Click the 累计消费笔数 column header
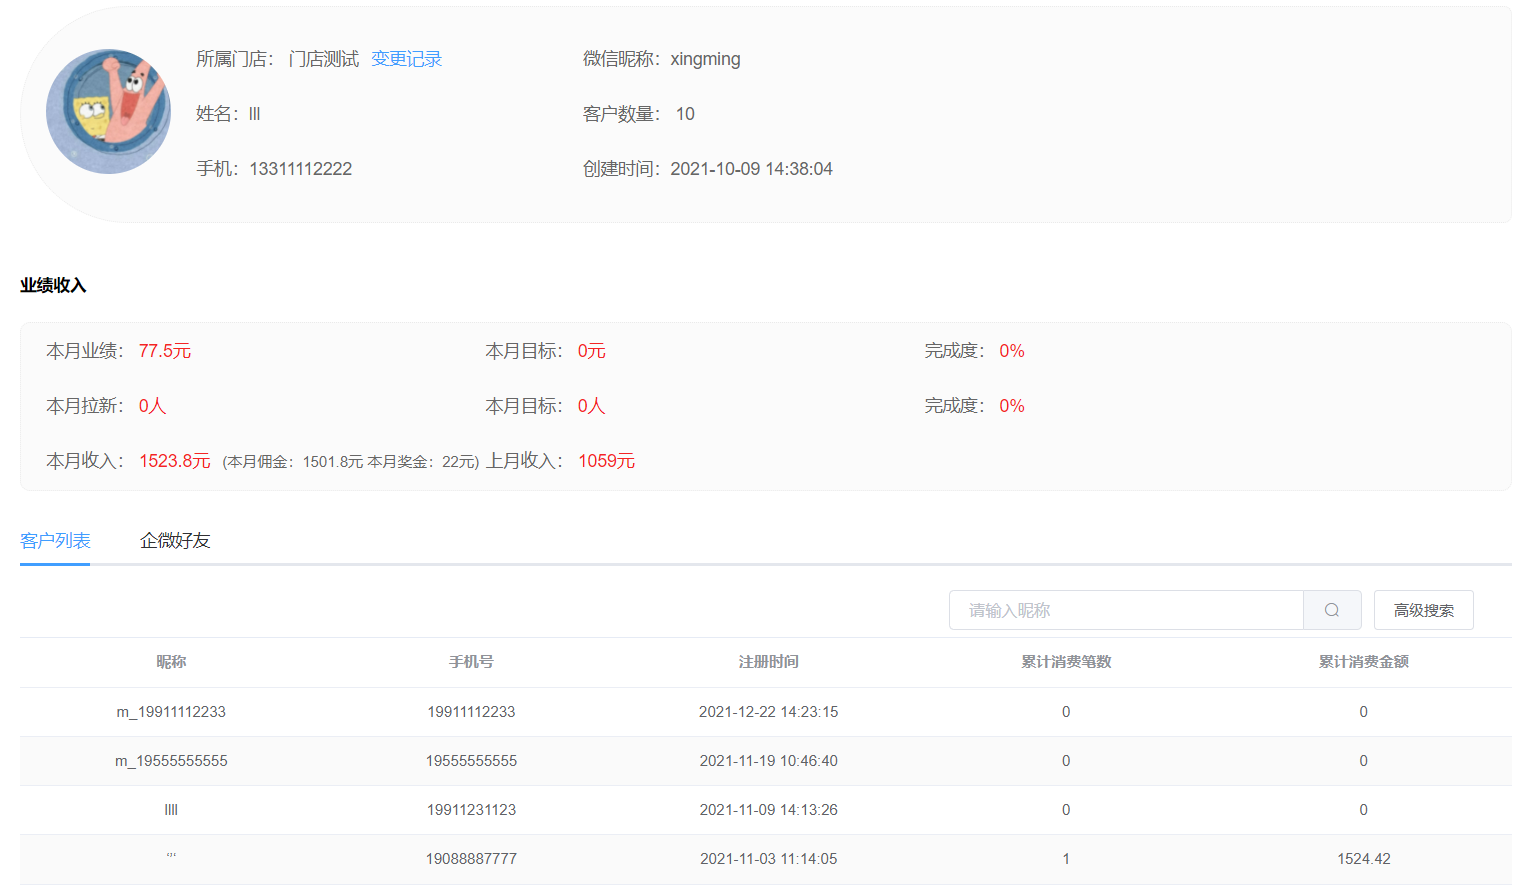Screen dimensions: 1522x885 [x=1066, y=662]
